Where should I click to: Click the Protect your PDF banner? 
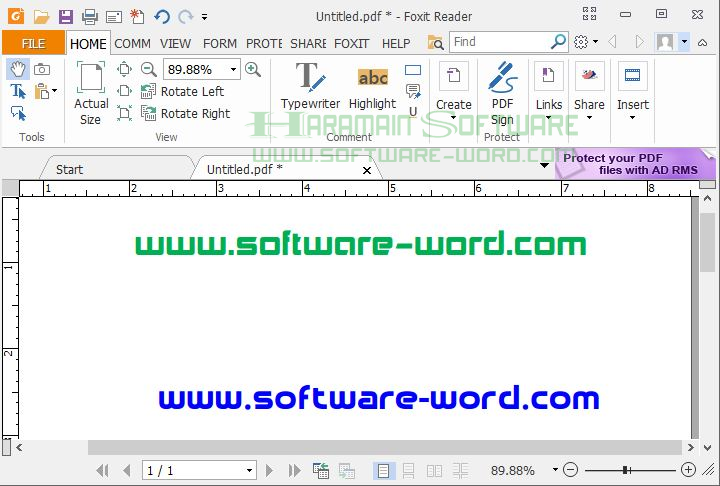636,164
